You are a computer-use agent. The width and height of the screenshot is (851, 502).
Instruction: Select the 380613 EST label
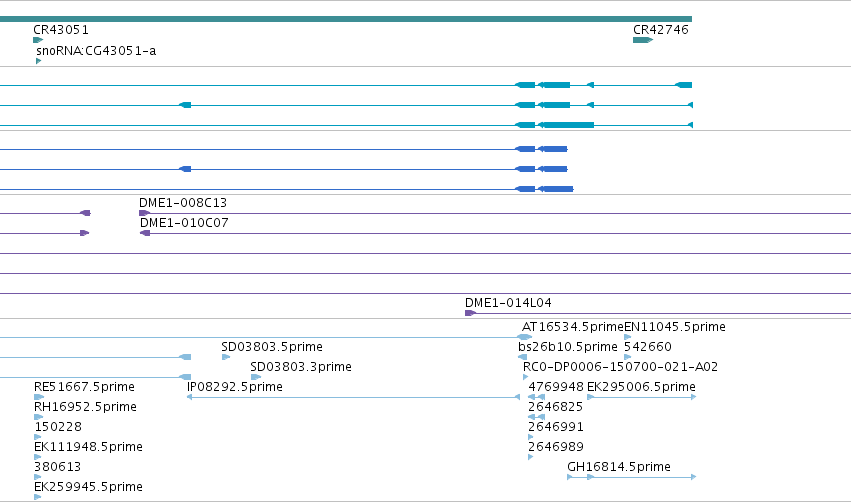click(57, 467)
